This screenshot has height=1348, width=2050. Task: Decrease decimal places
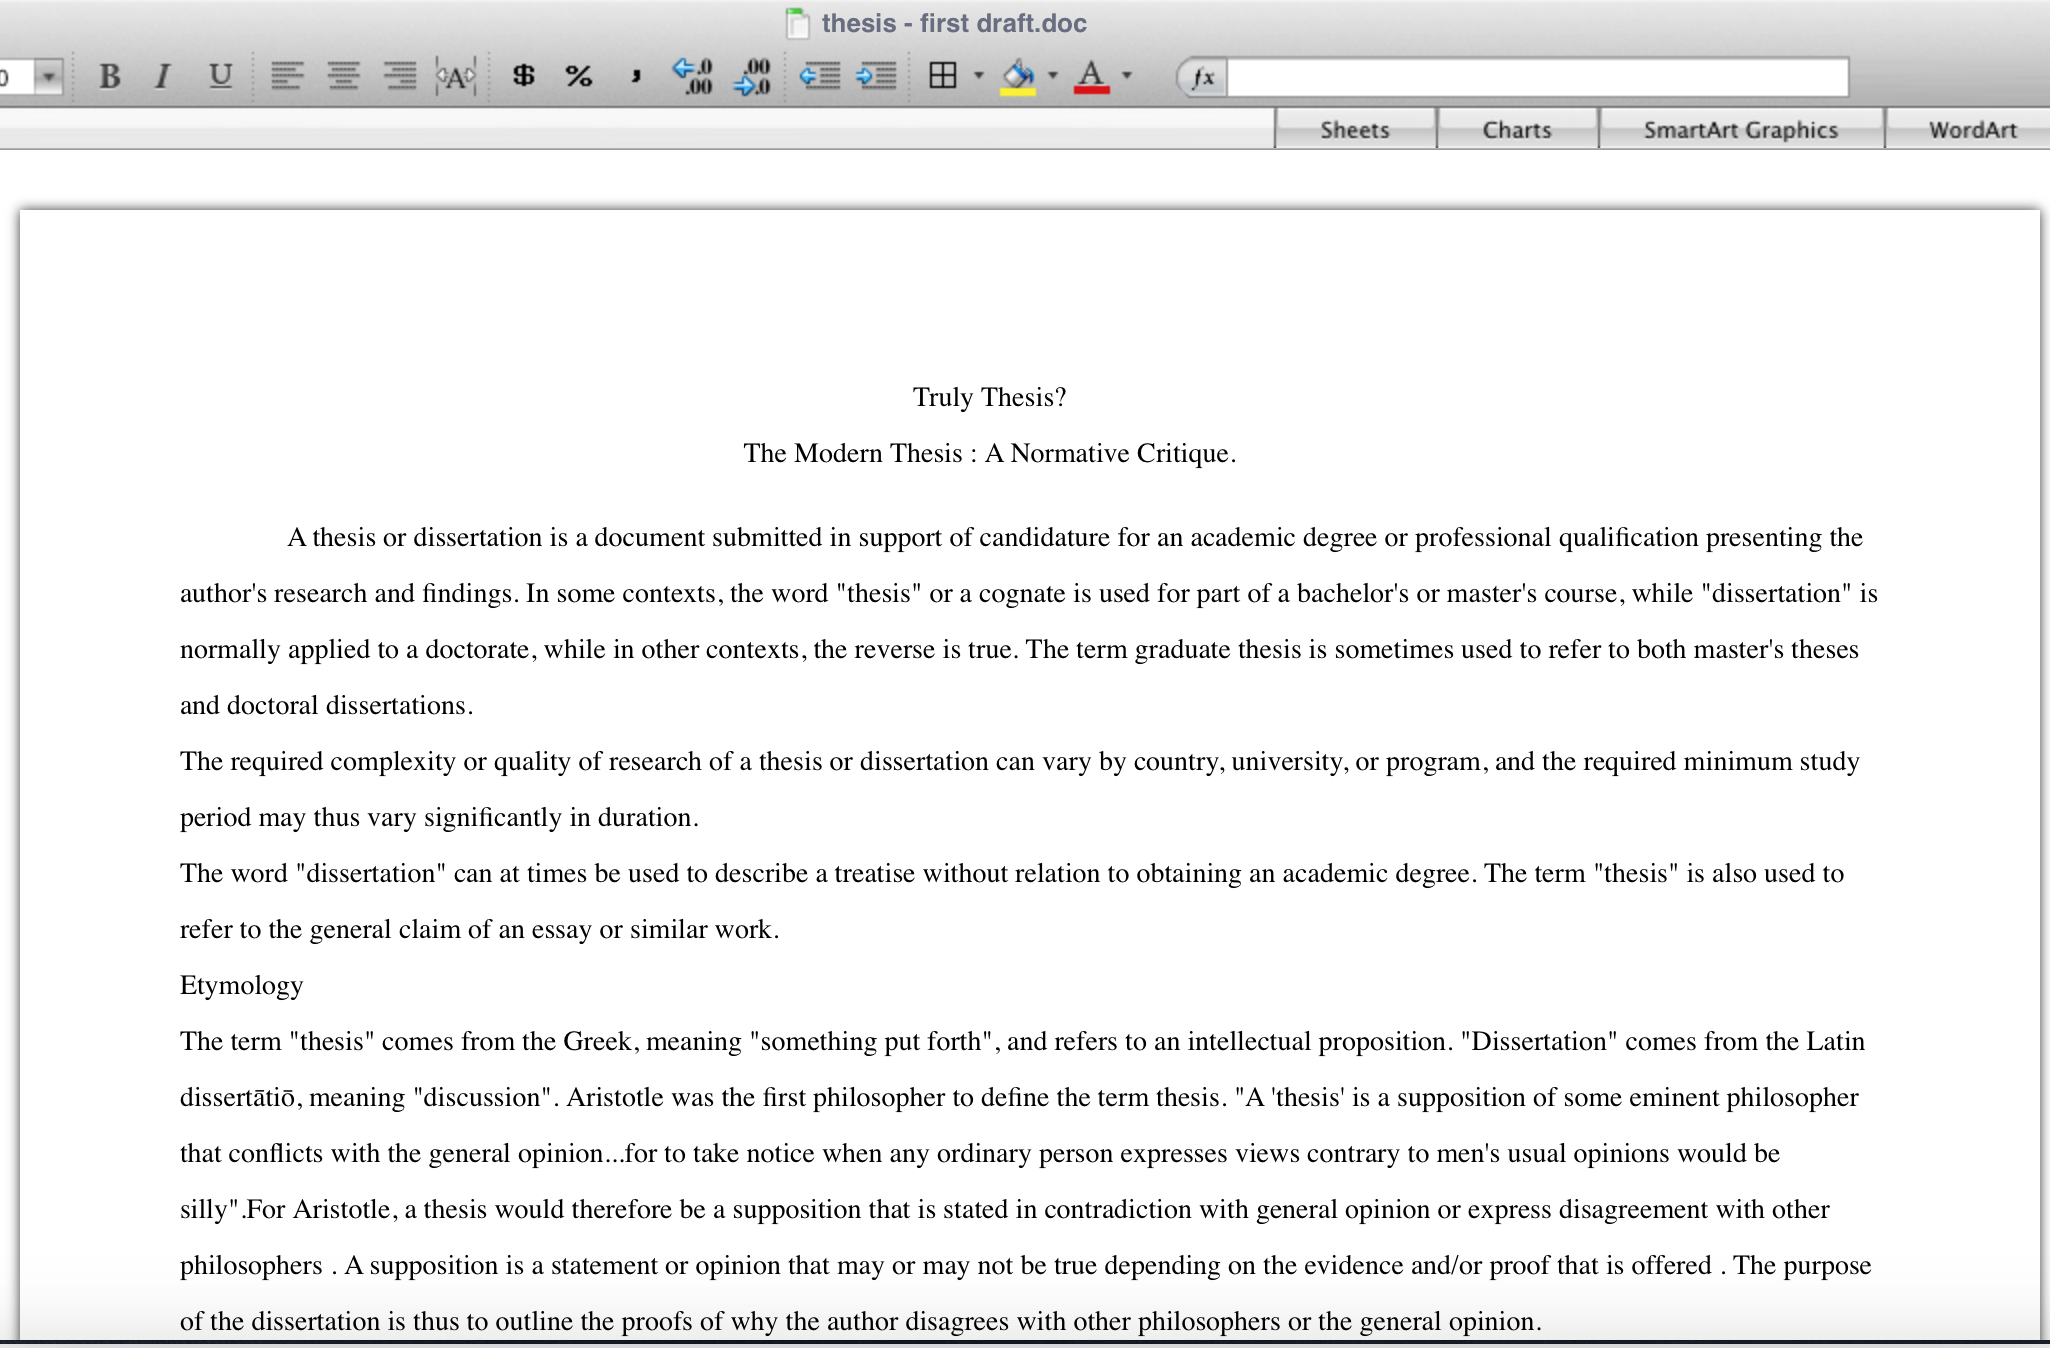752,76
